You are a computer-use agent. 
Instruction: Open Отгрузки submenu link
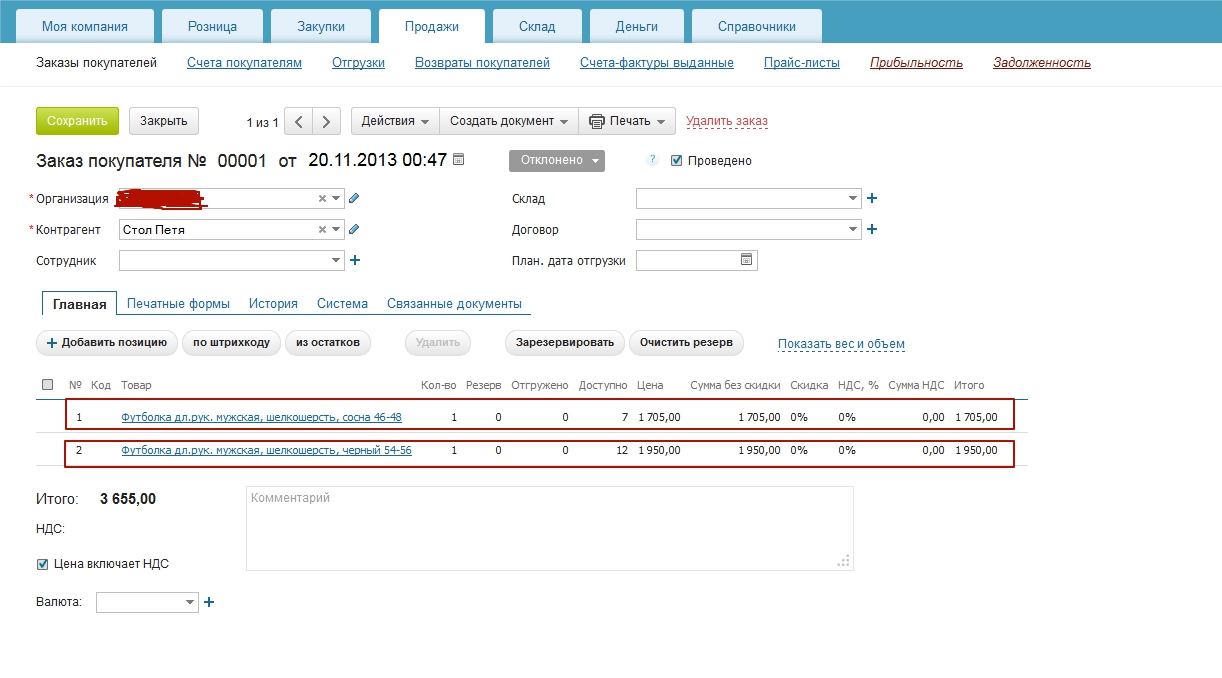pos(358,63)
